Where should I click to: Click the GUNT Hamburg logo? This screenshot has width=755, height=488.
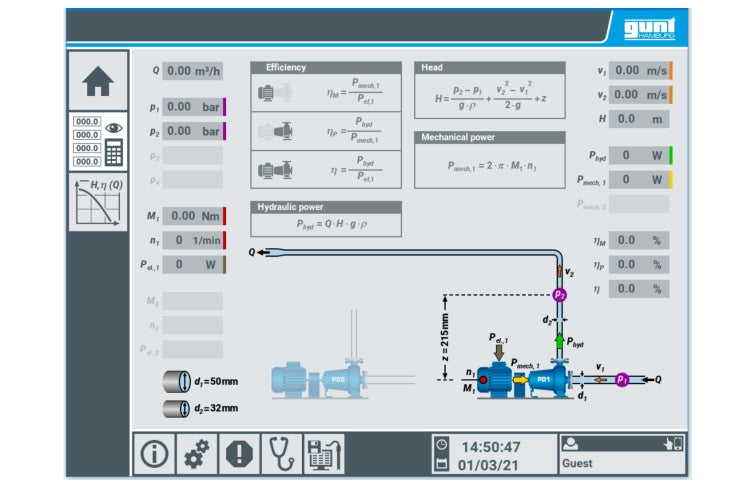650,27
